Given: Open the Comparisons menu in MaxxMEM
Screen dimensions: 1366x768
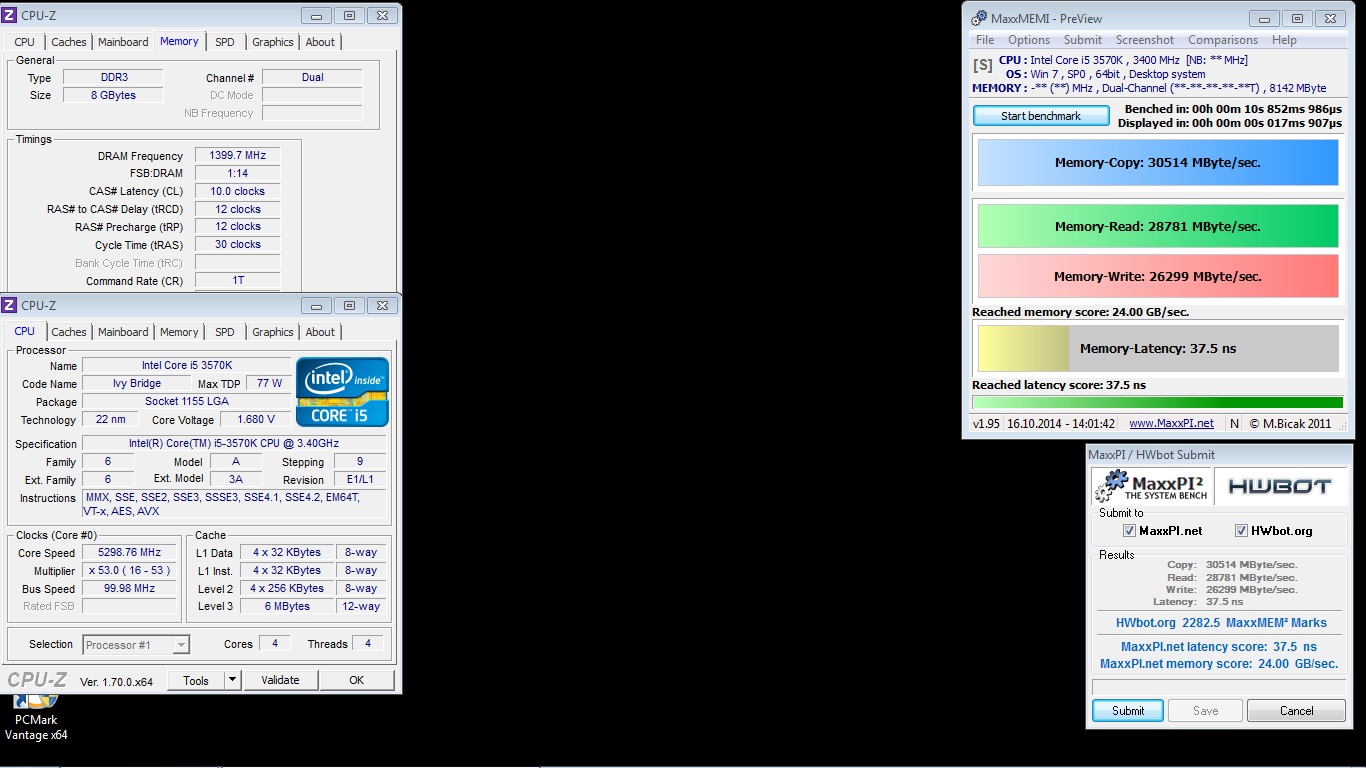Looking at the screenshot, I should 1223,40.
